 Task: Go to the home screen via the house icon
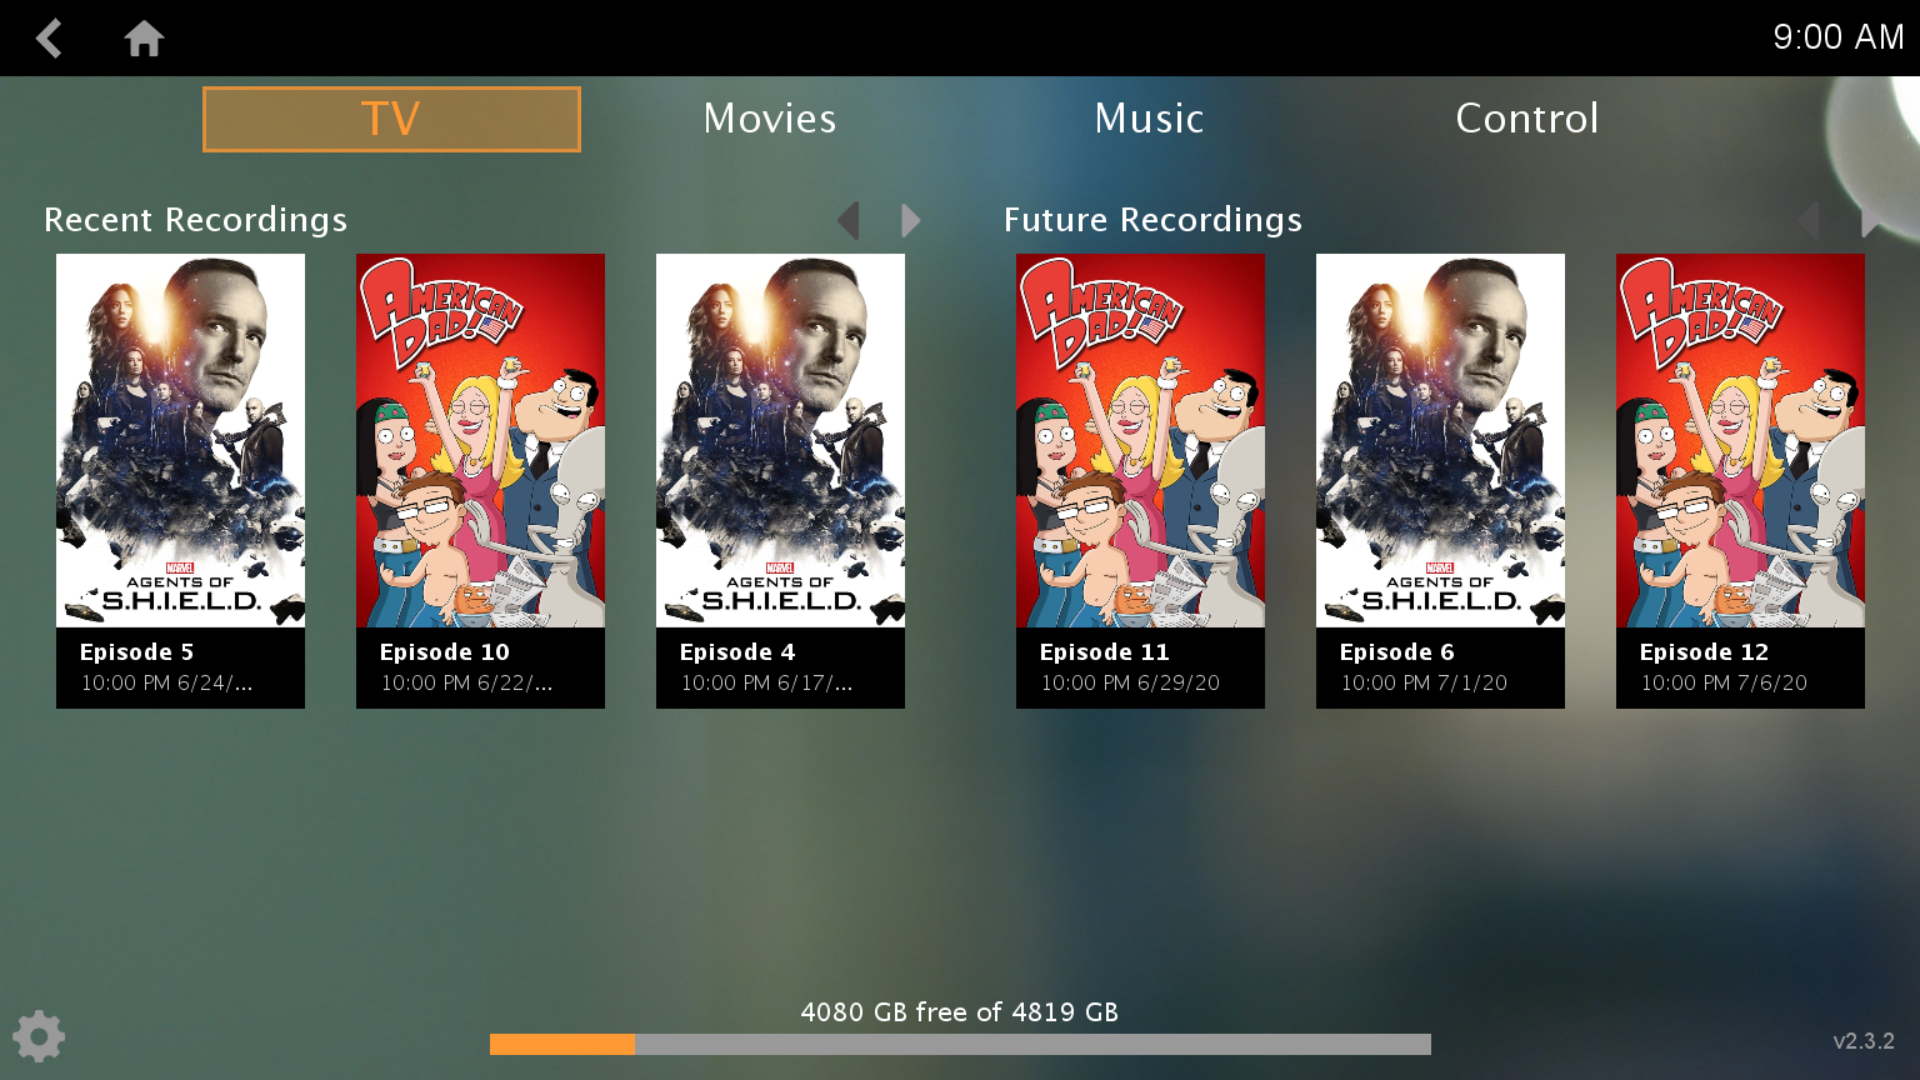pos(144,38)
